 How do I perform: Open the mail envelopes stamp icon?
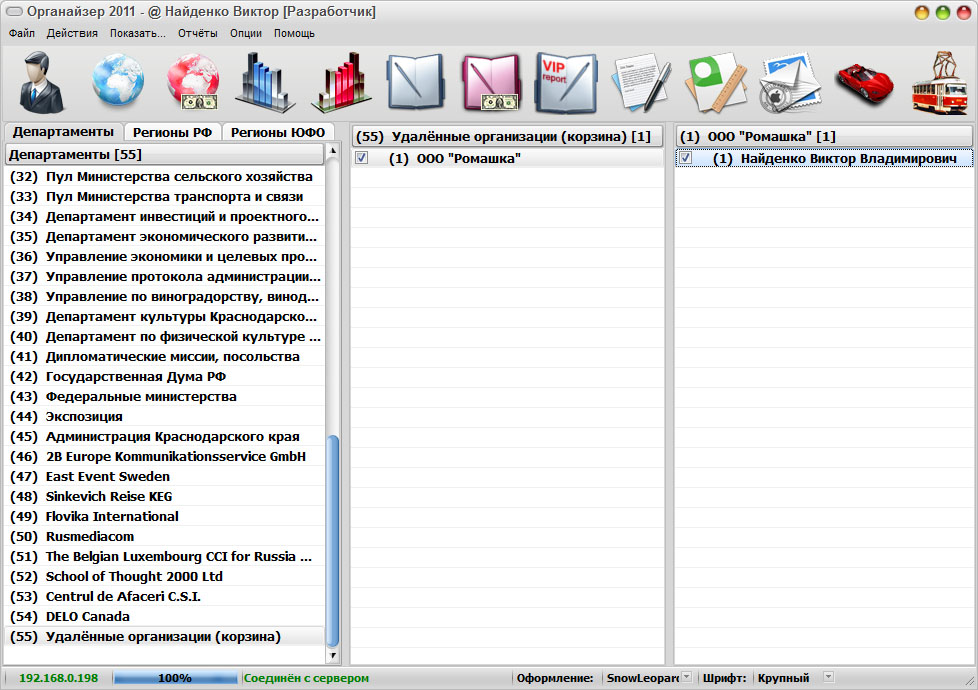789,83
